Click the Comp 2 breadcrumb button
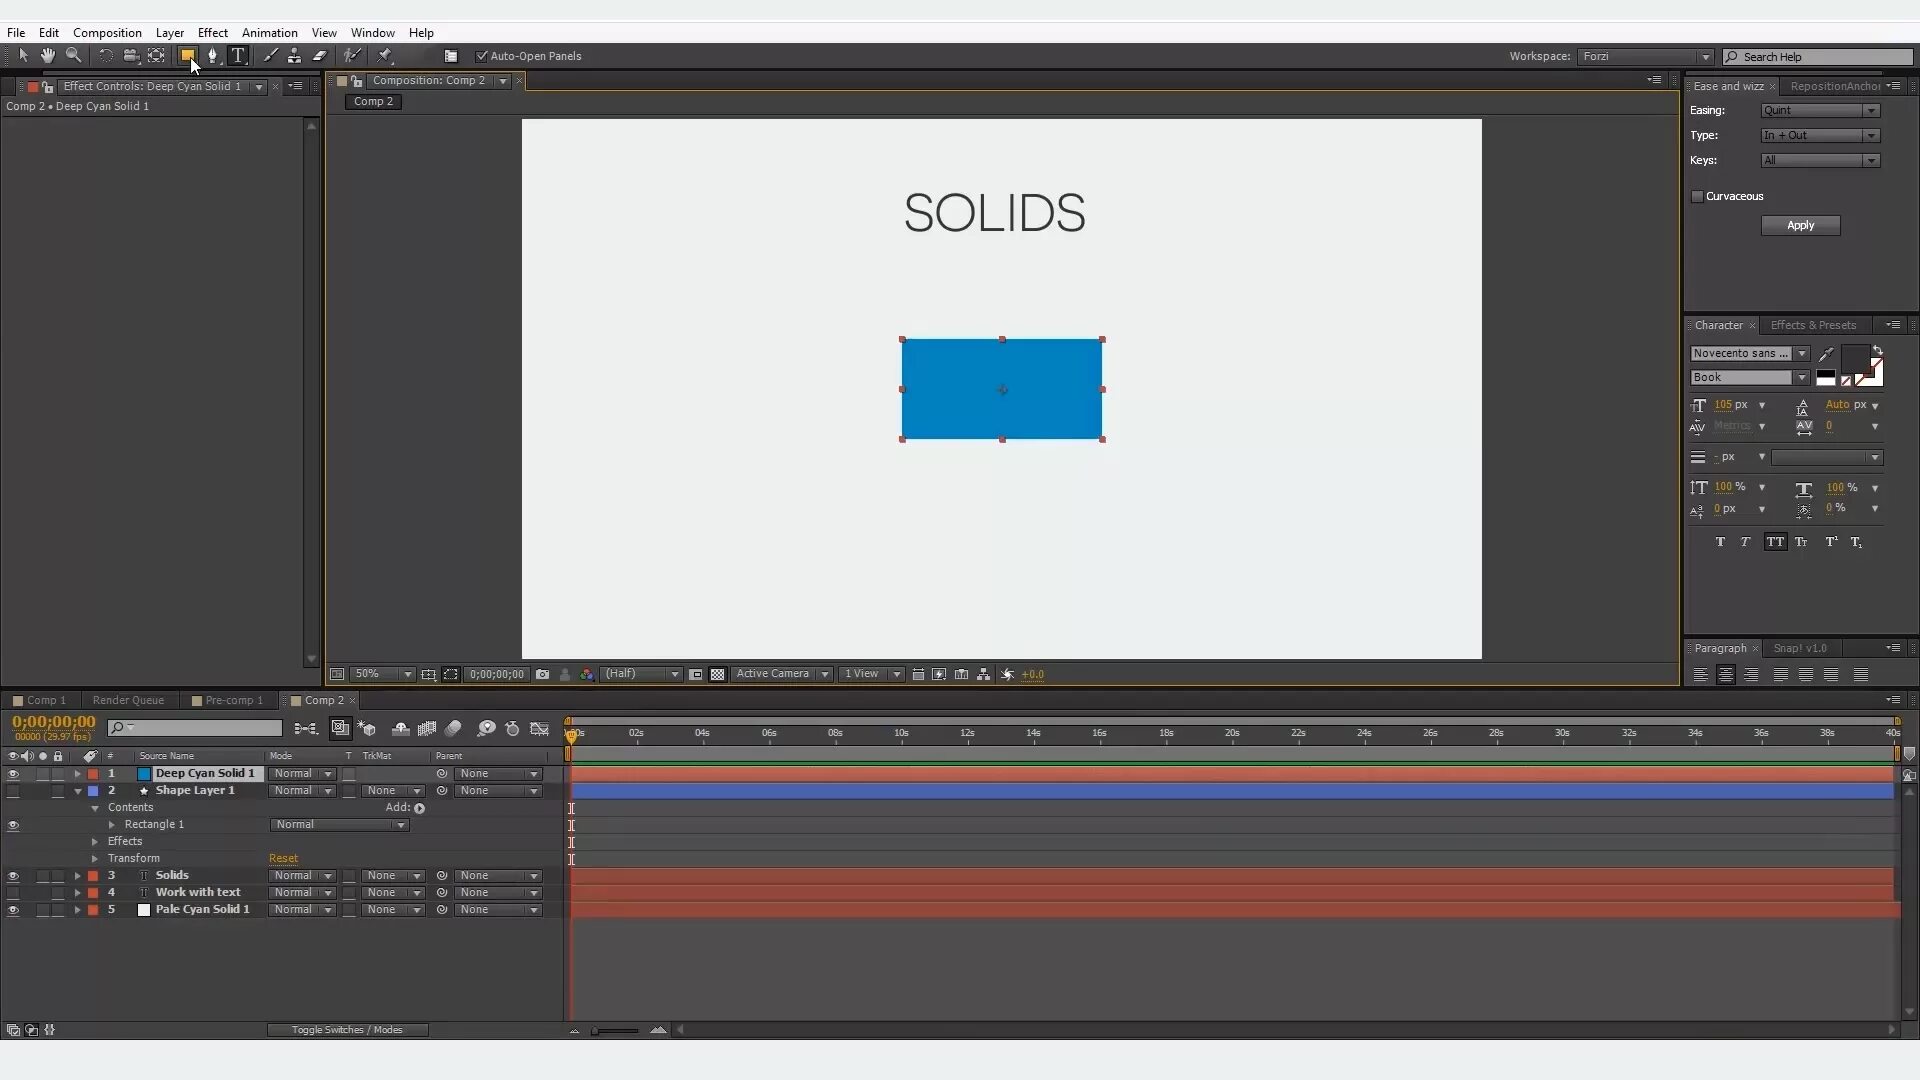 pyautogui.click(x=373, y=102)
